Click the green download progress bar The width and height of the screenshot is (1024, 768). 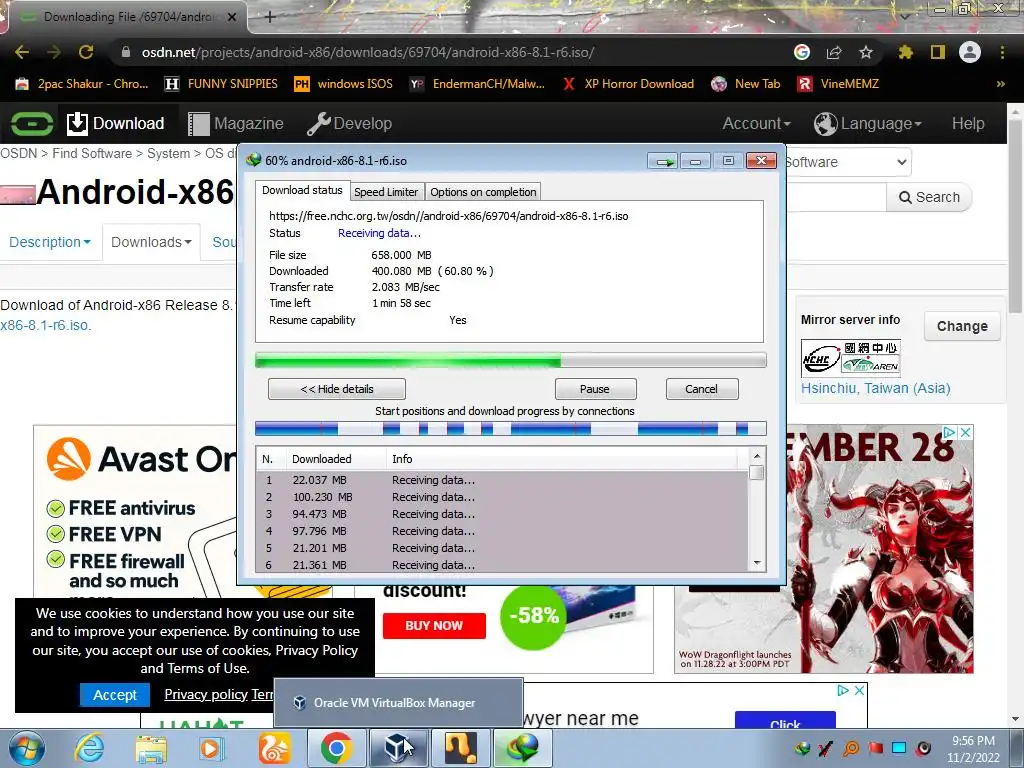510,360
